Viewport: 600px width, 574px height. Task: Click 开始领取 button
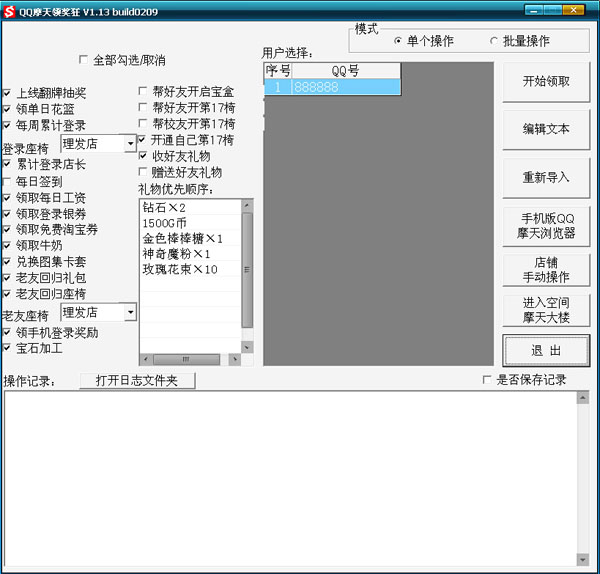(546, 82)
